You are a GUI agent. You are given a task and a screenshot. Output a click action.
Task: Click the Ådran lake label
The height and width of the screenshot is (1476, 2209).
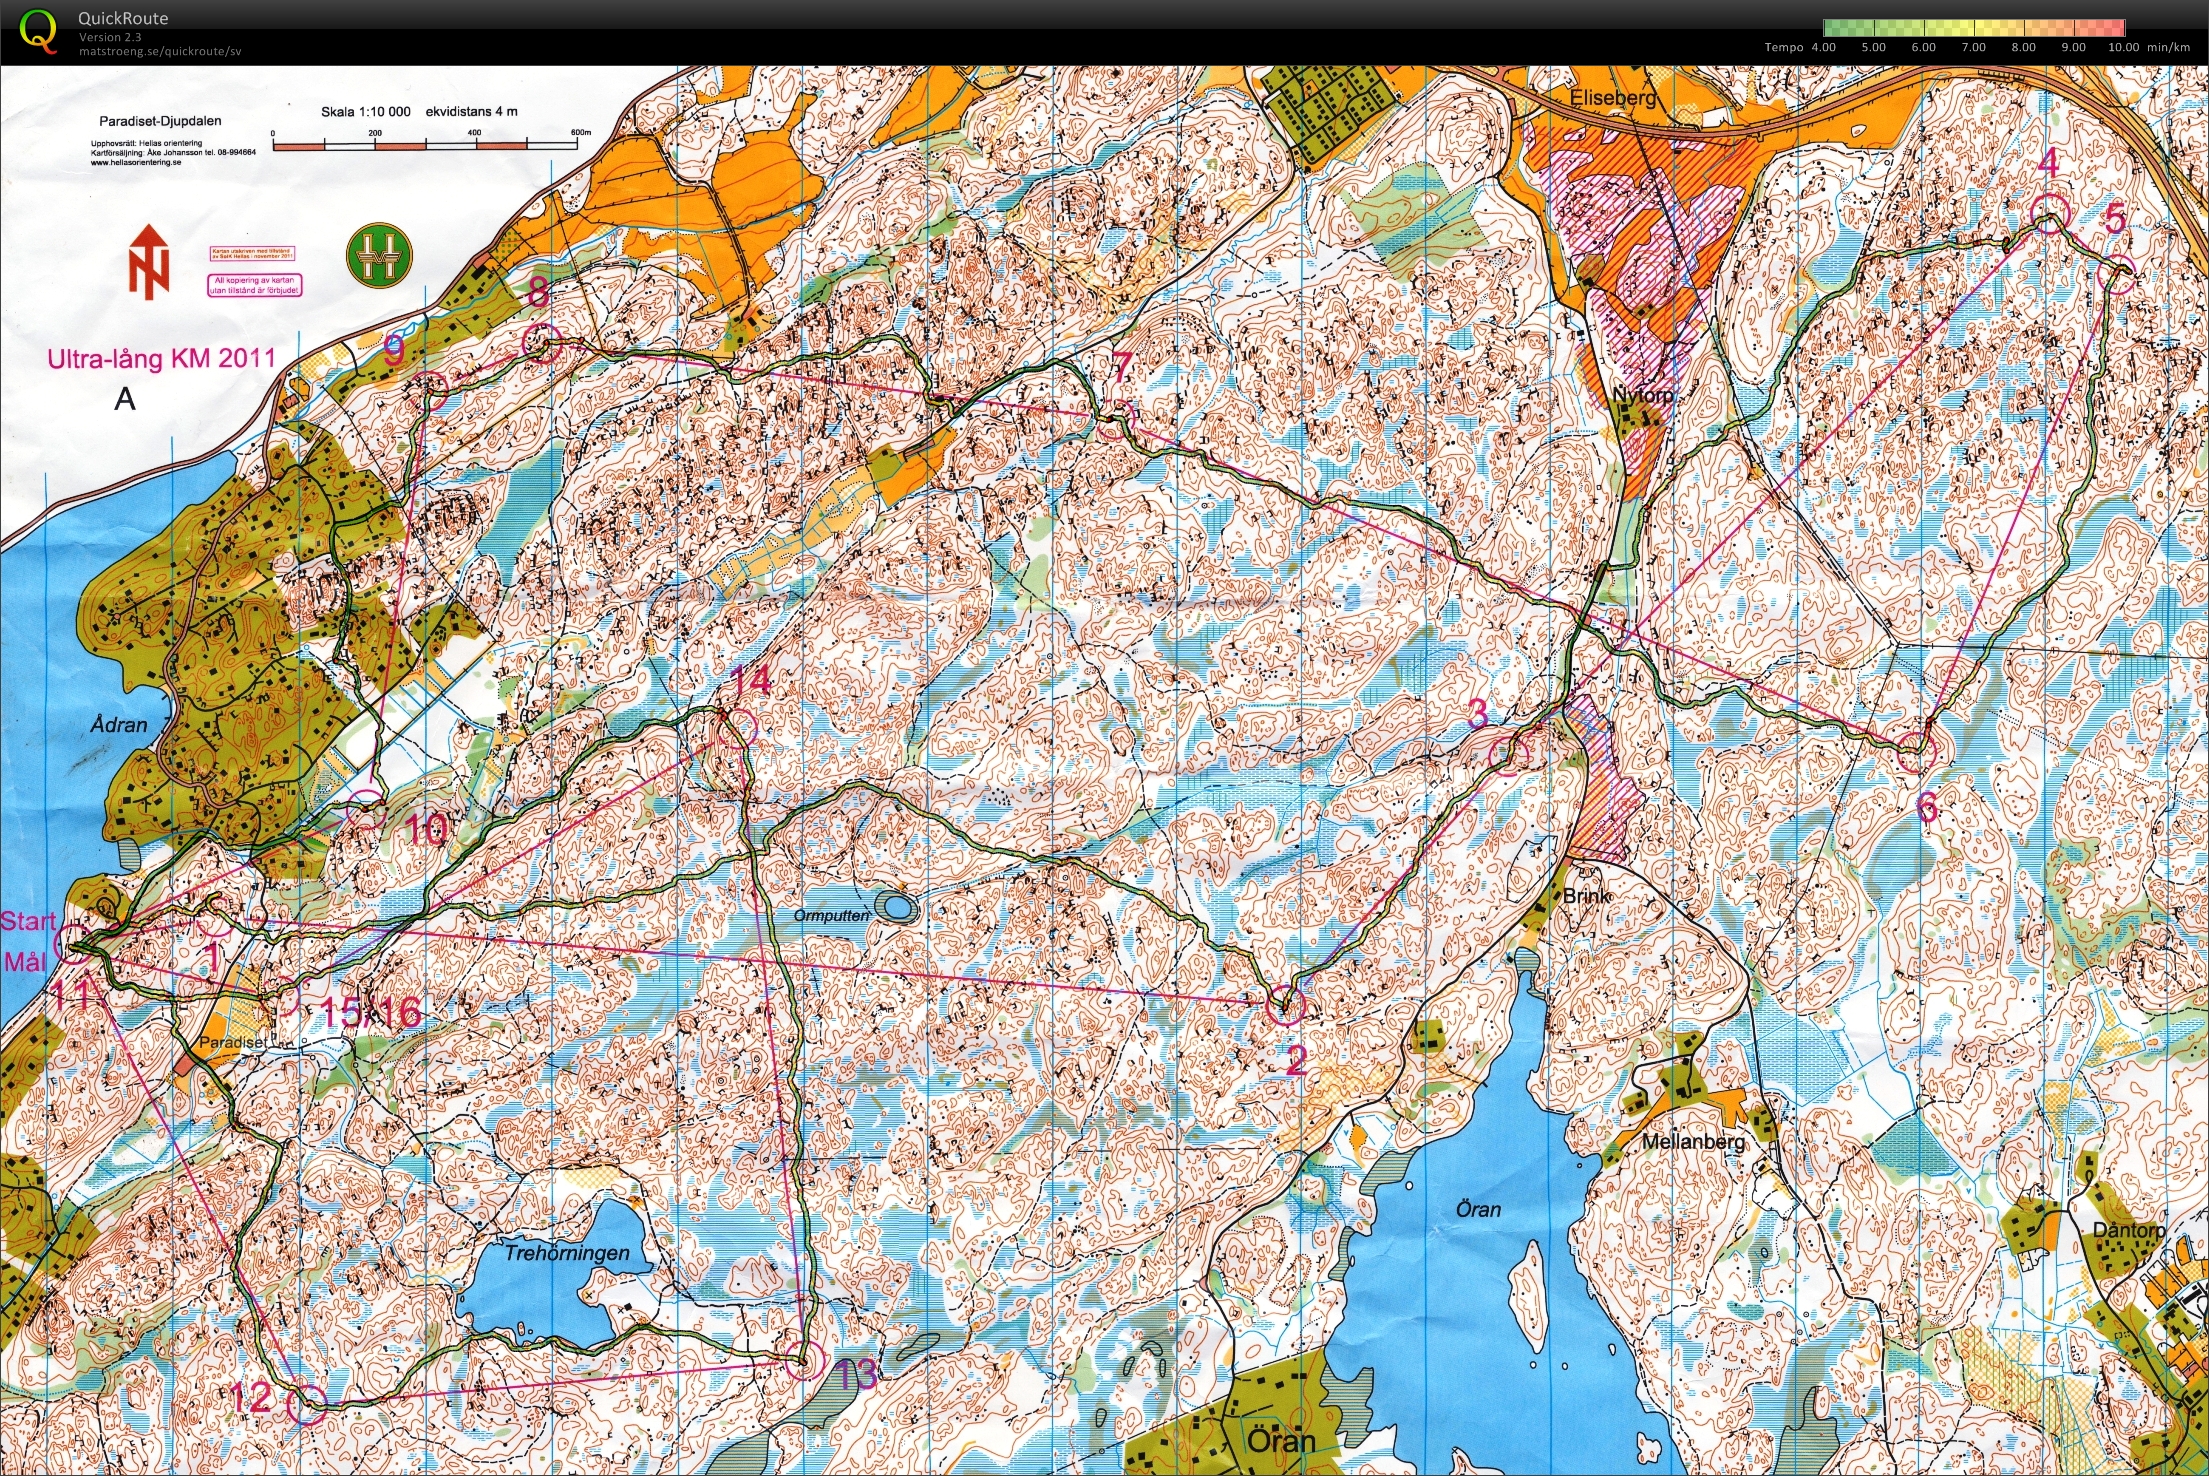[119, 724]
